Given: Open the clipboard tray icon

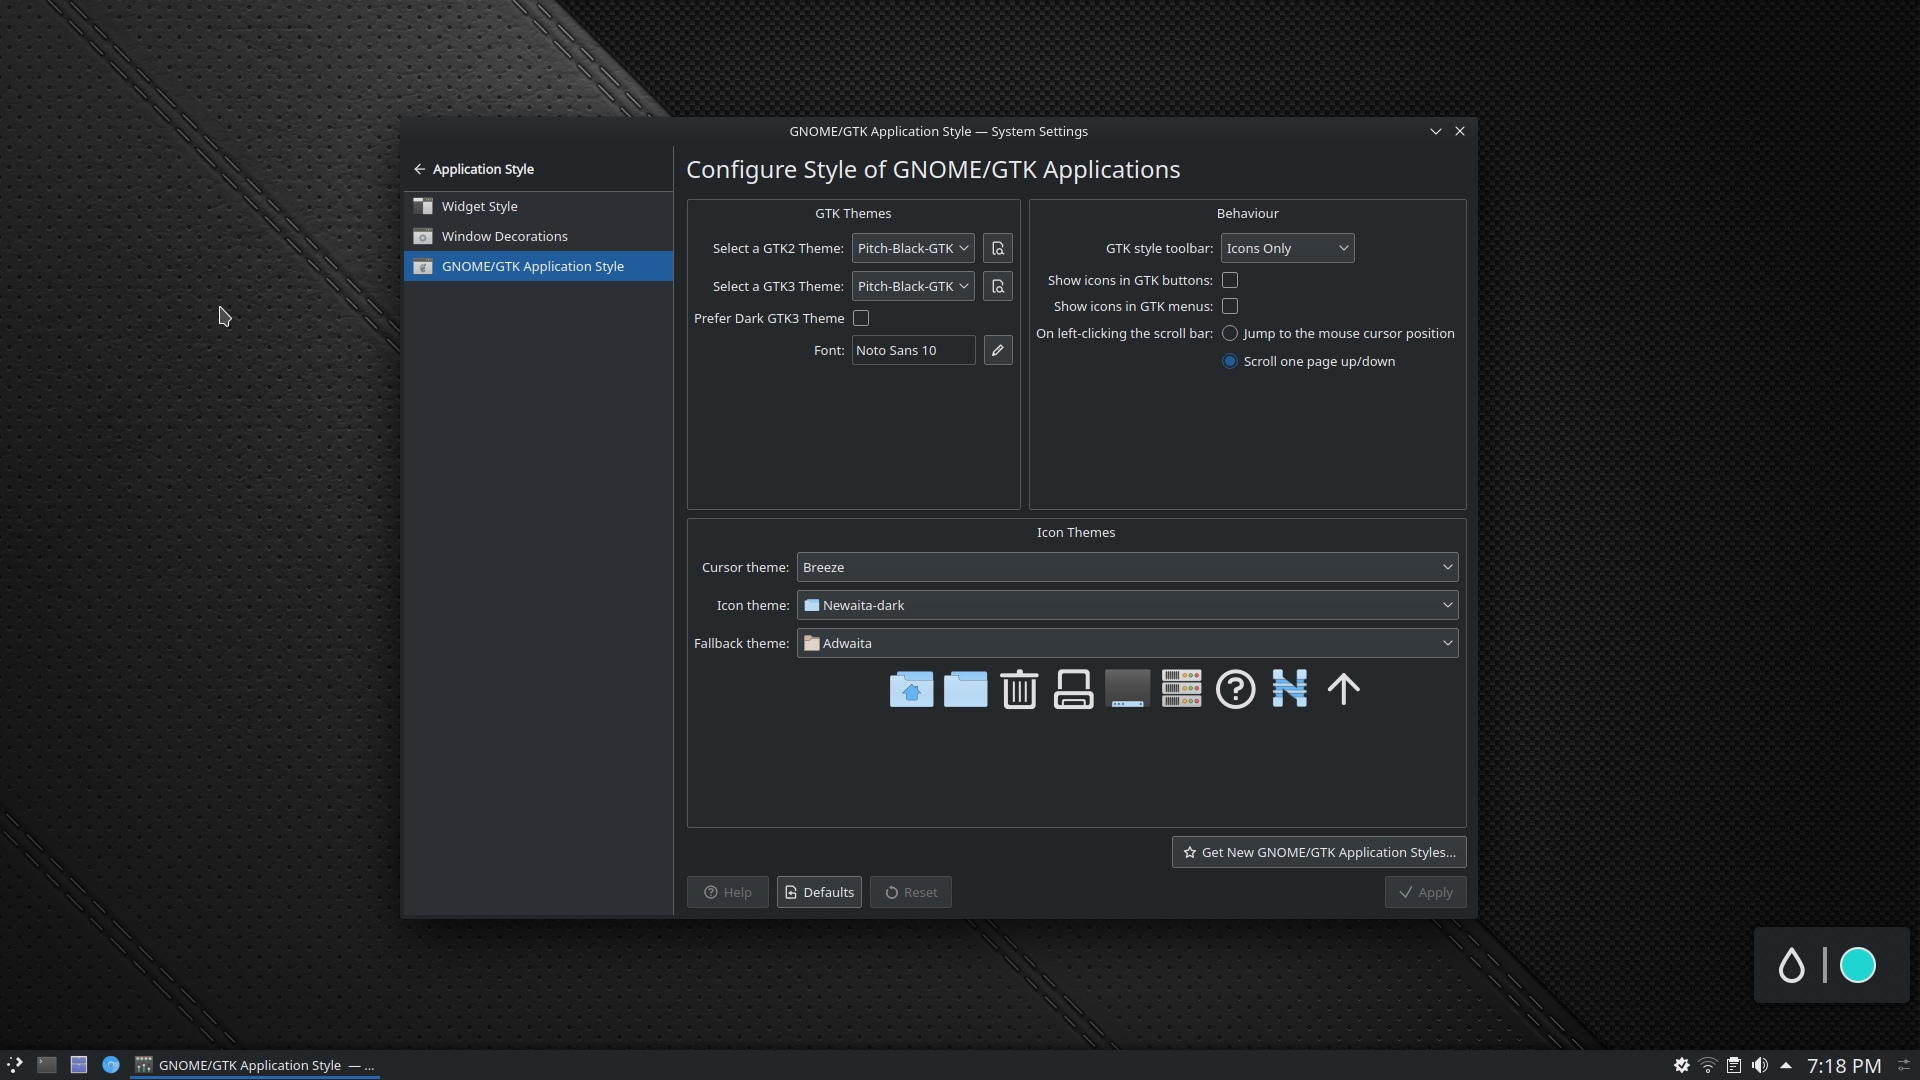Looking at the screenshot, I should [x=1734, y=1066].
